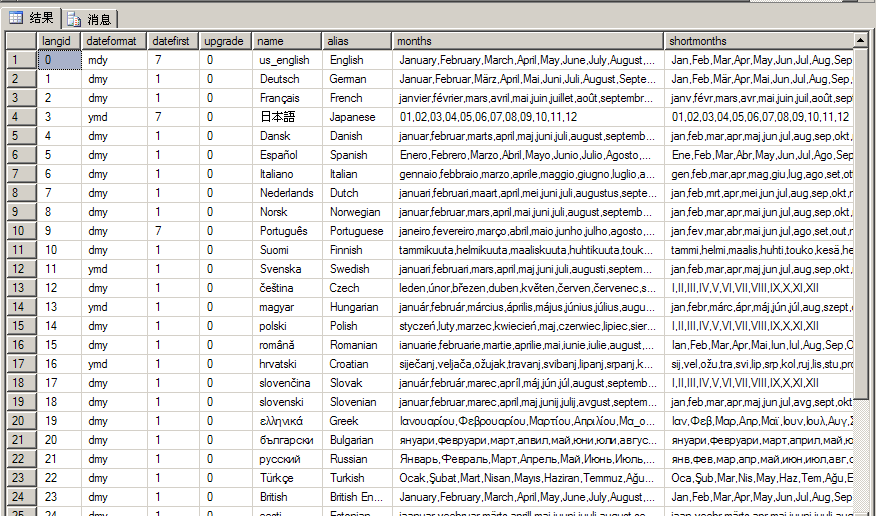The image size is (876, 516).
Task: Select the us_english name cell
Action: [x=287, y=60]
